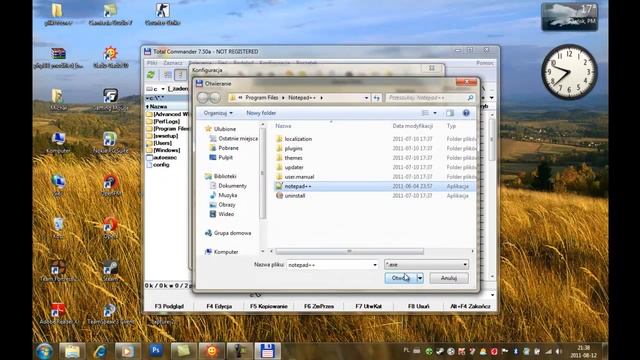Open the drive c dropdown in Total Commander
Screen dimensions: 640x360
point(156,89)
